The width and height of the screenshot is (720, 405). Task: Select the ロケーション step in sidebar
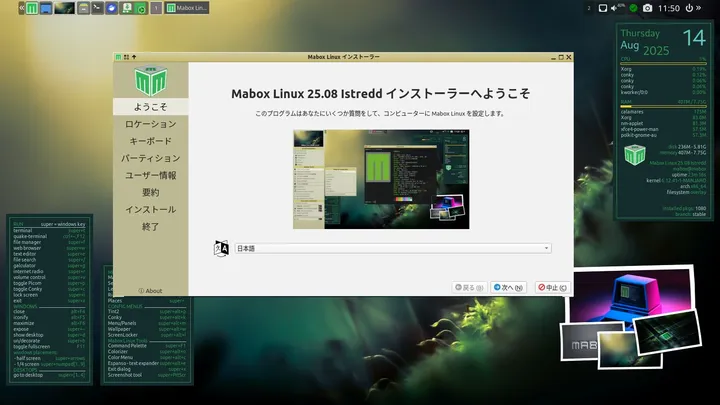click(150, 124)
